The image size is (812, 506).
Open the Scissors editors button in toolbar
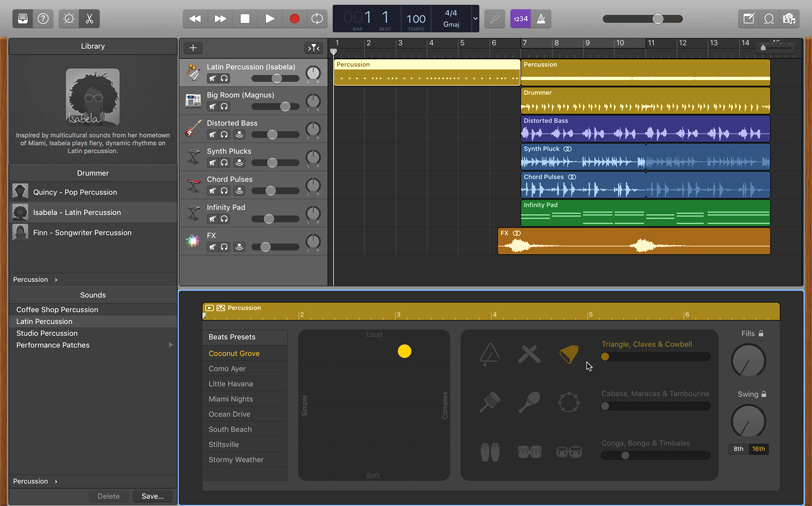coord(90,18)
